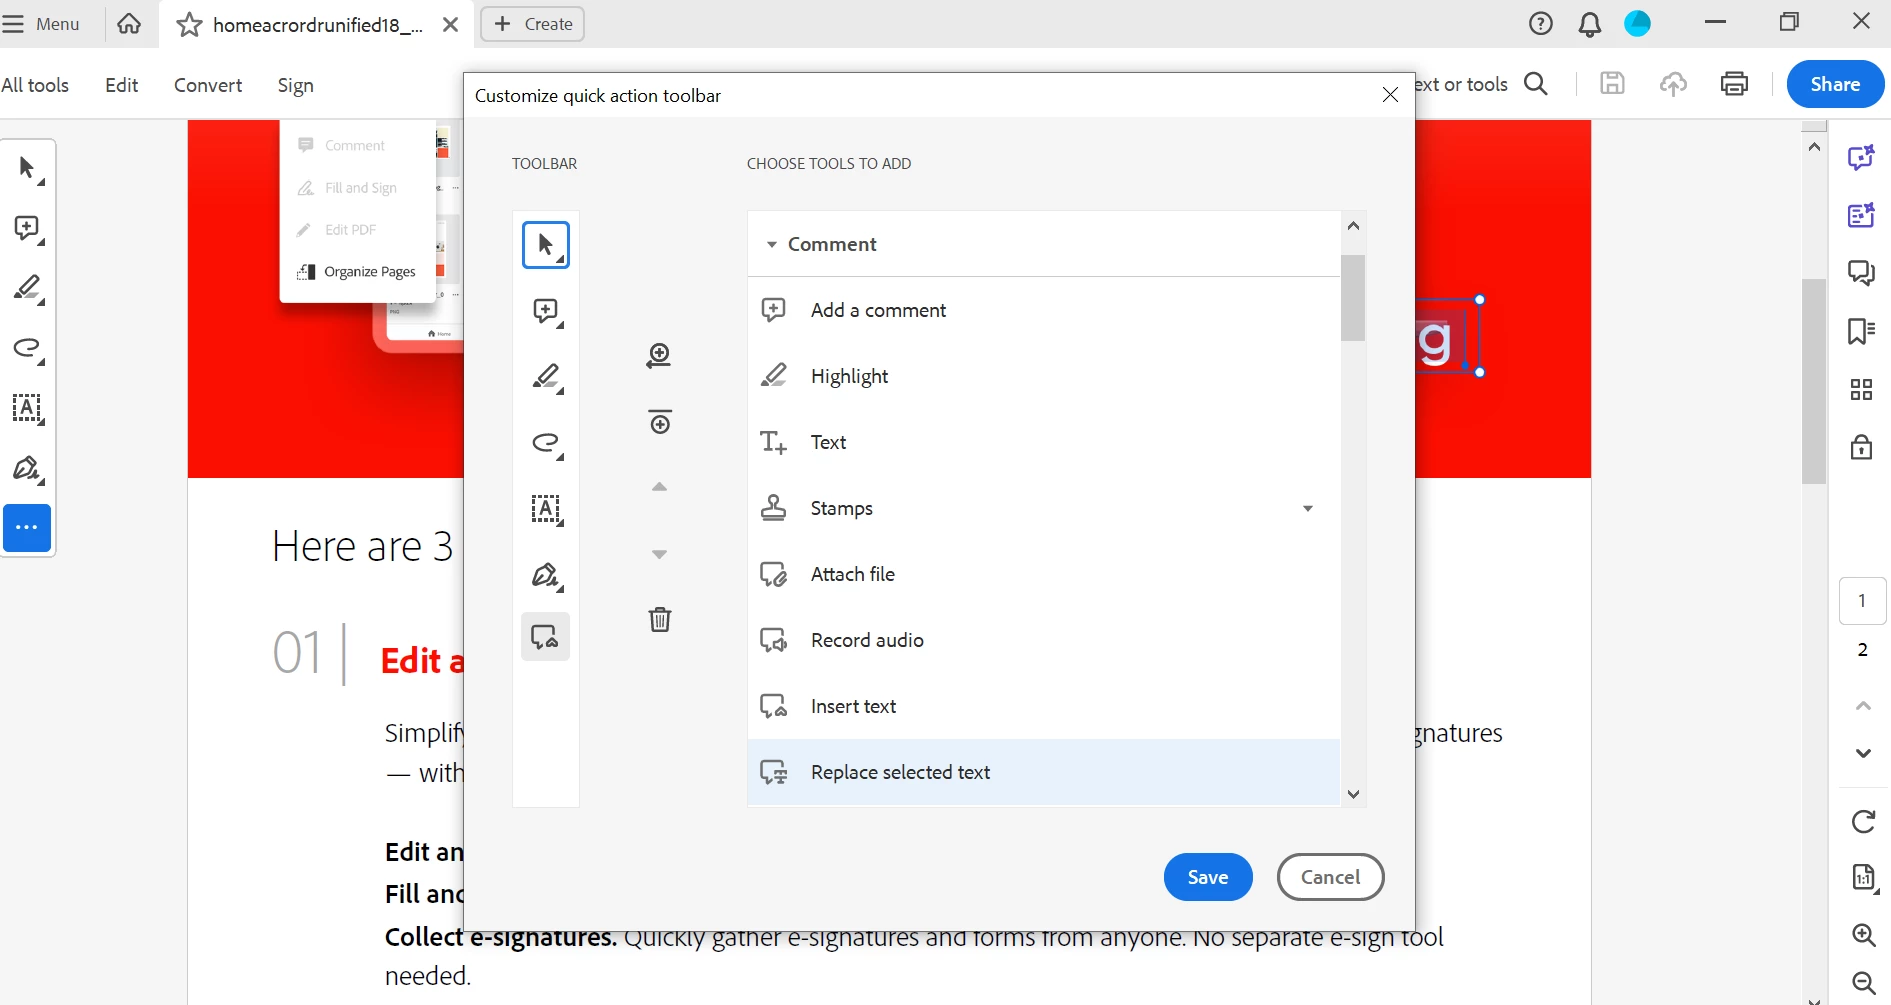Click the page display settings icon
Viewport: 1891px width, 1005px height.
1863,878
